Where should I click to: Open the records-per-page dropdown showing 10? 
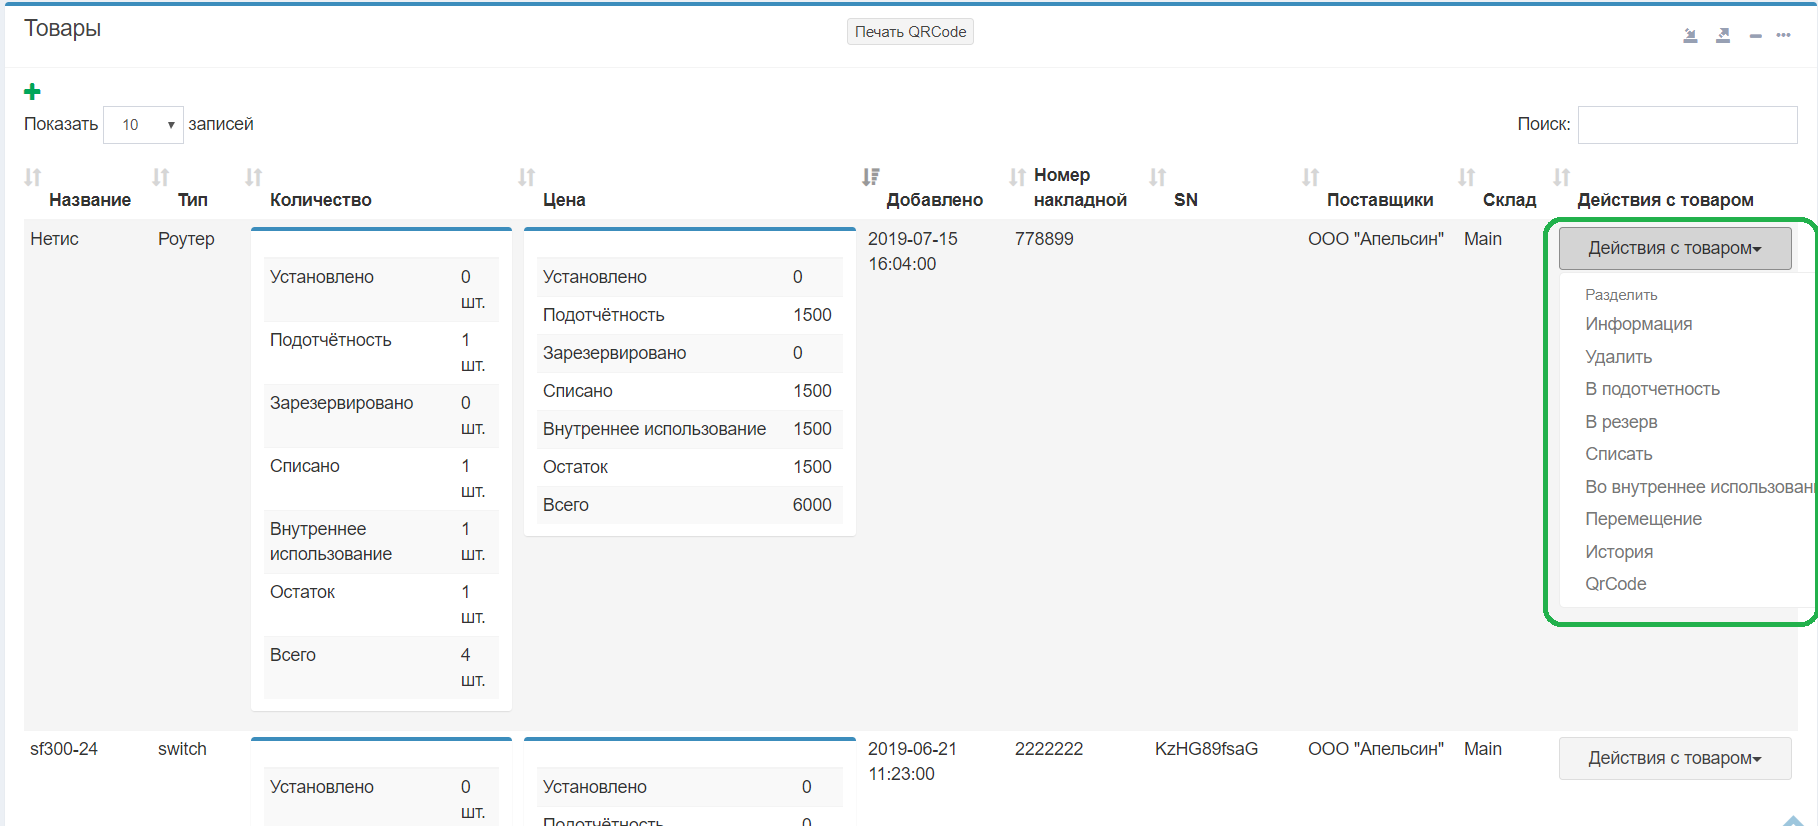pos(143,125)
